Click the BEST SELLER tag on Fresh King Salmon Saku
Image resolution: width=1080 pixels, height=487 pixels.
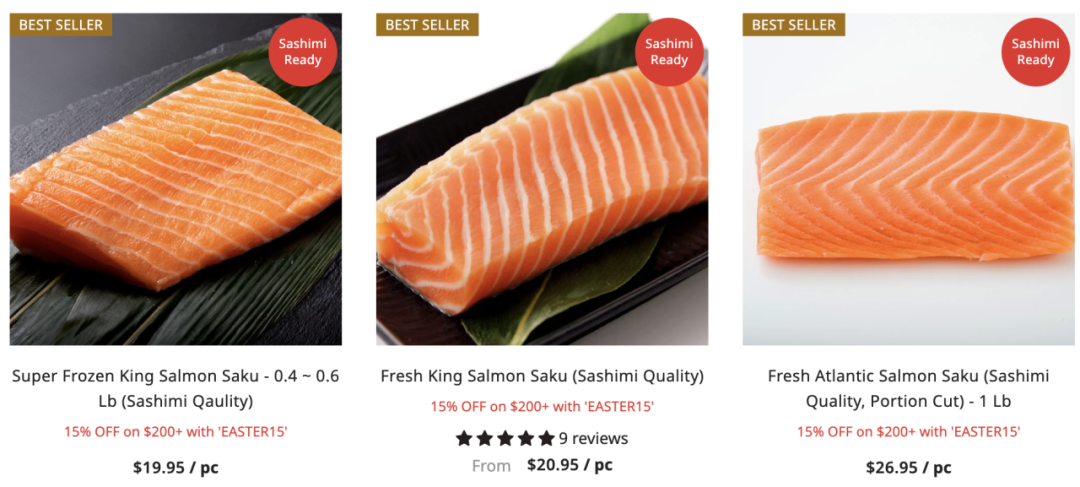pos(427,25)
